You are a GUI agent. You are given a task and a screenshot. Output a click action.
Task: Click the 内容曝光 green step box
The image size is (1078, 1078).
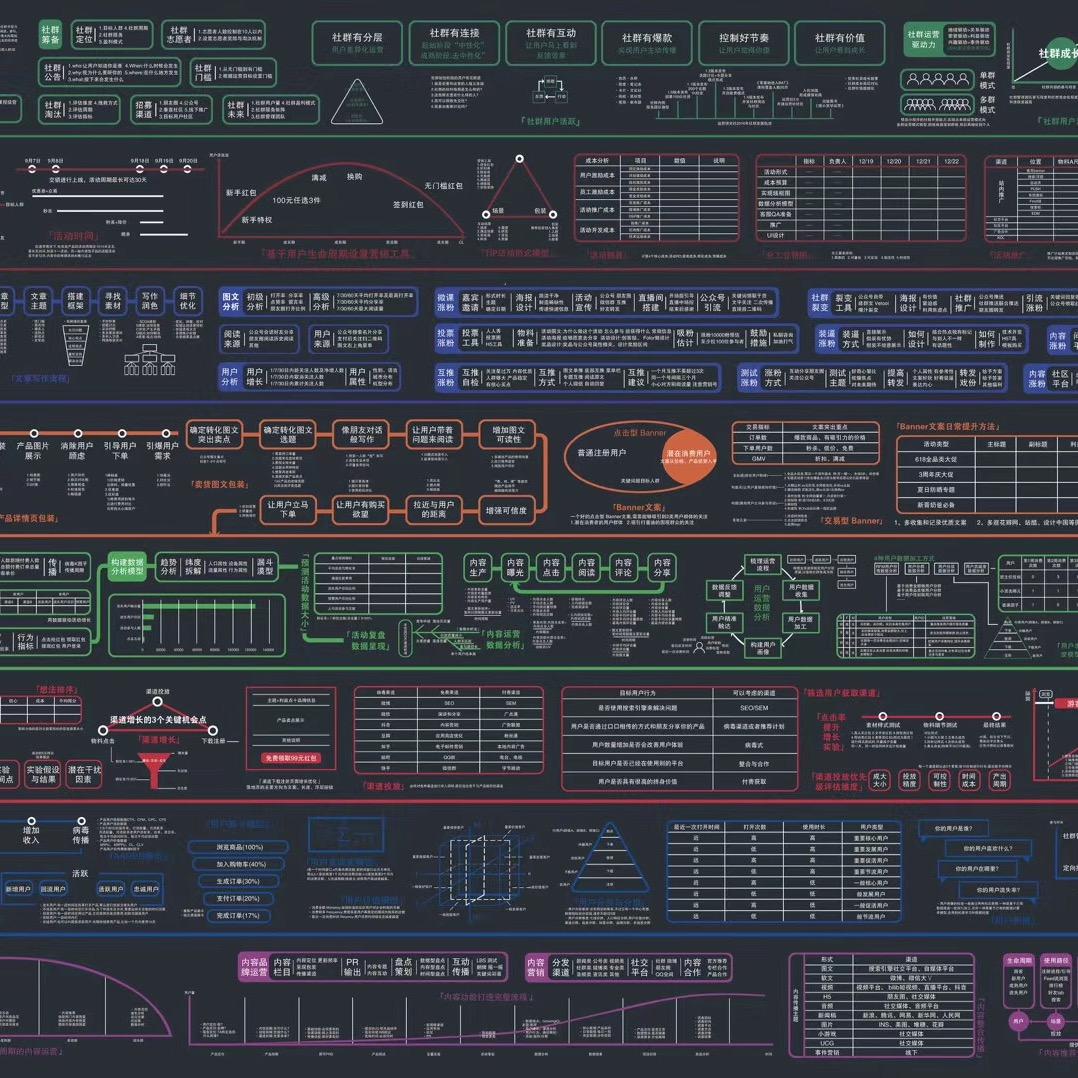tap(514, 568)
